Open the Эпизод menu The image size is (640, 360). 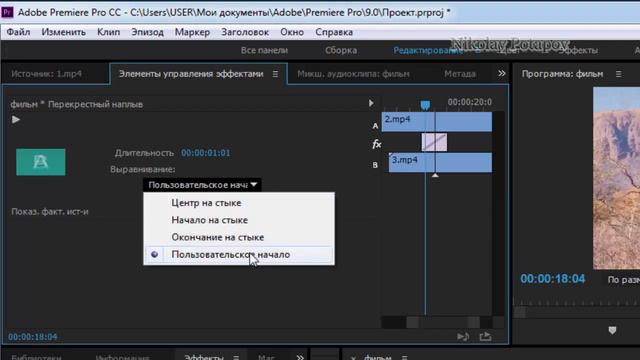(147, 32)
